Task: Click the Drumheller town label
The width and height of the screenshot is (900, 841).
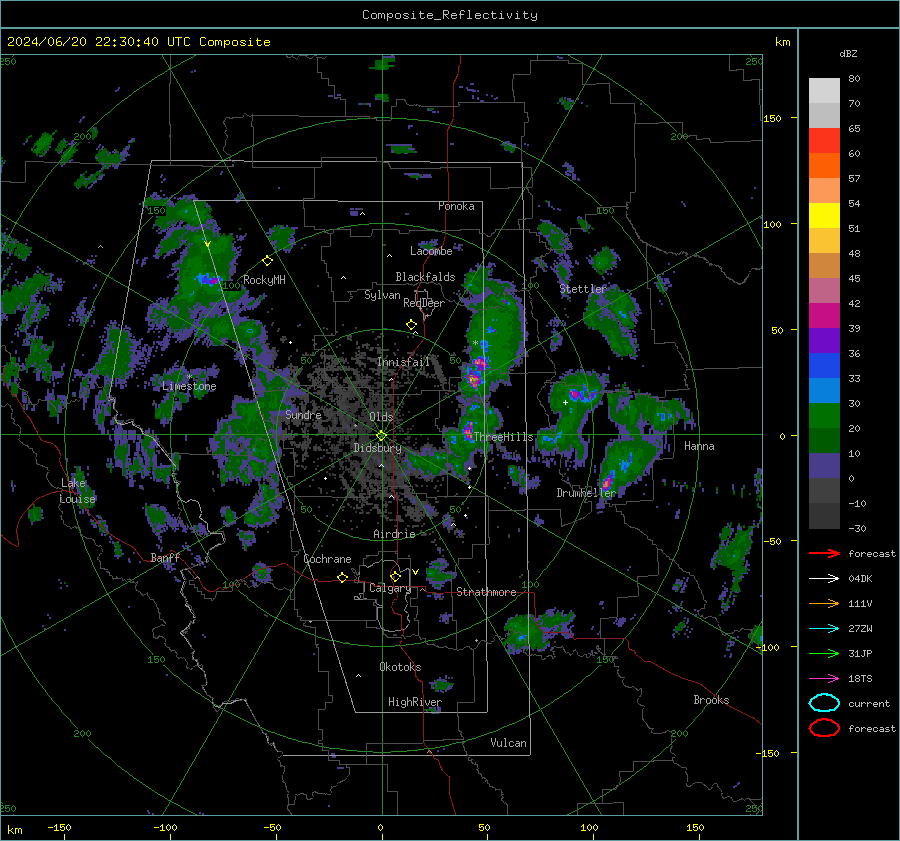Action: (x=586, y=493)
